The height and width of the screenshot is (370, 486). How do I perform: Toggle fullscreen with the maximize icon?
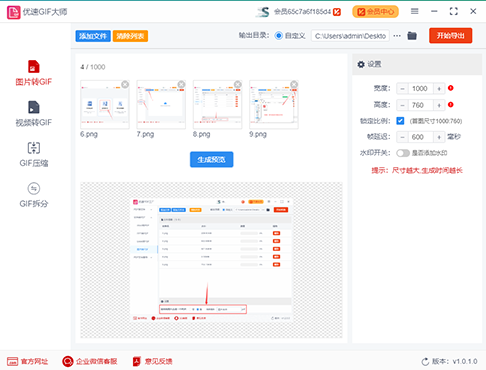tap(454, 12)
